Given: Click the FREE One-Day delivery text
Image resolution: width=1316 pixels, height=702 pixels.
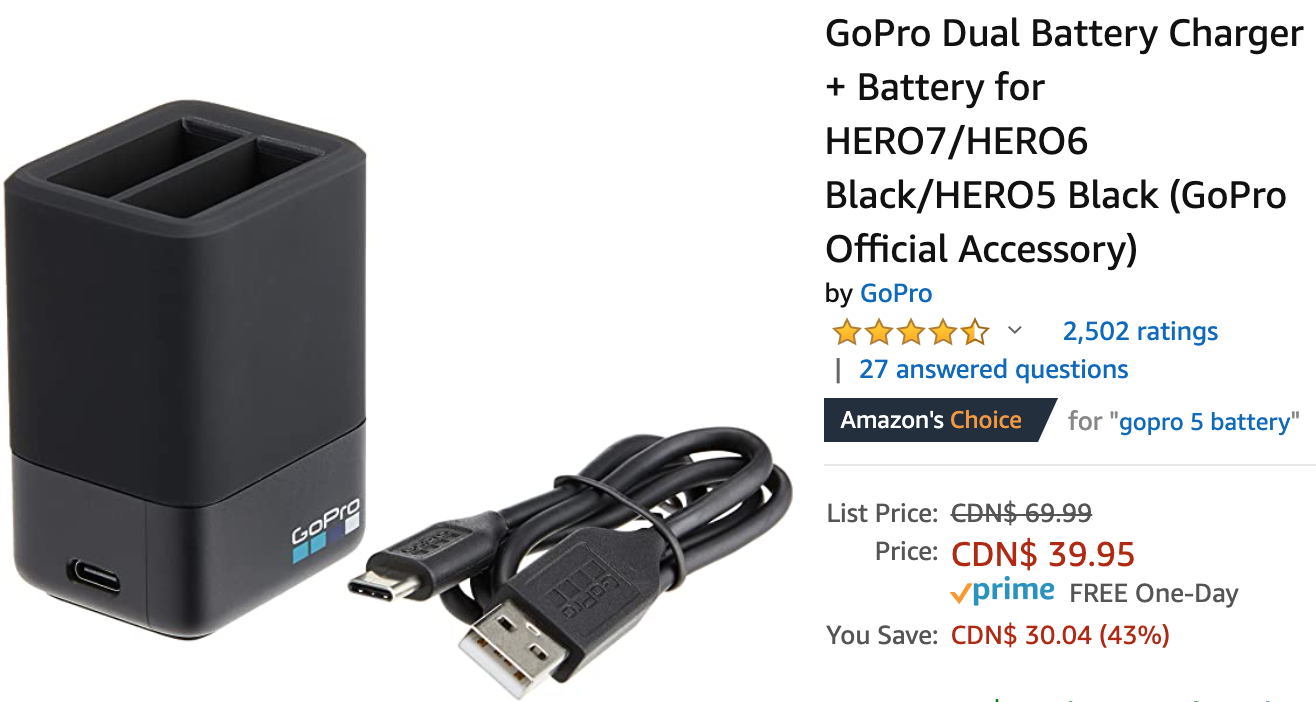Looking at the screenshot, I should (1154, 593).
